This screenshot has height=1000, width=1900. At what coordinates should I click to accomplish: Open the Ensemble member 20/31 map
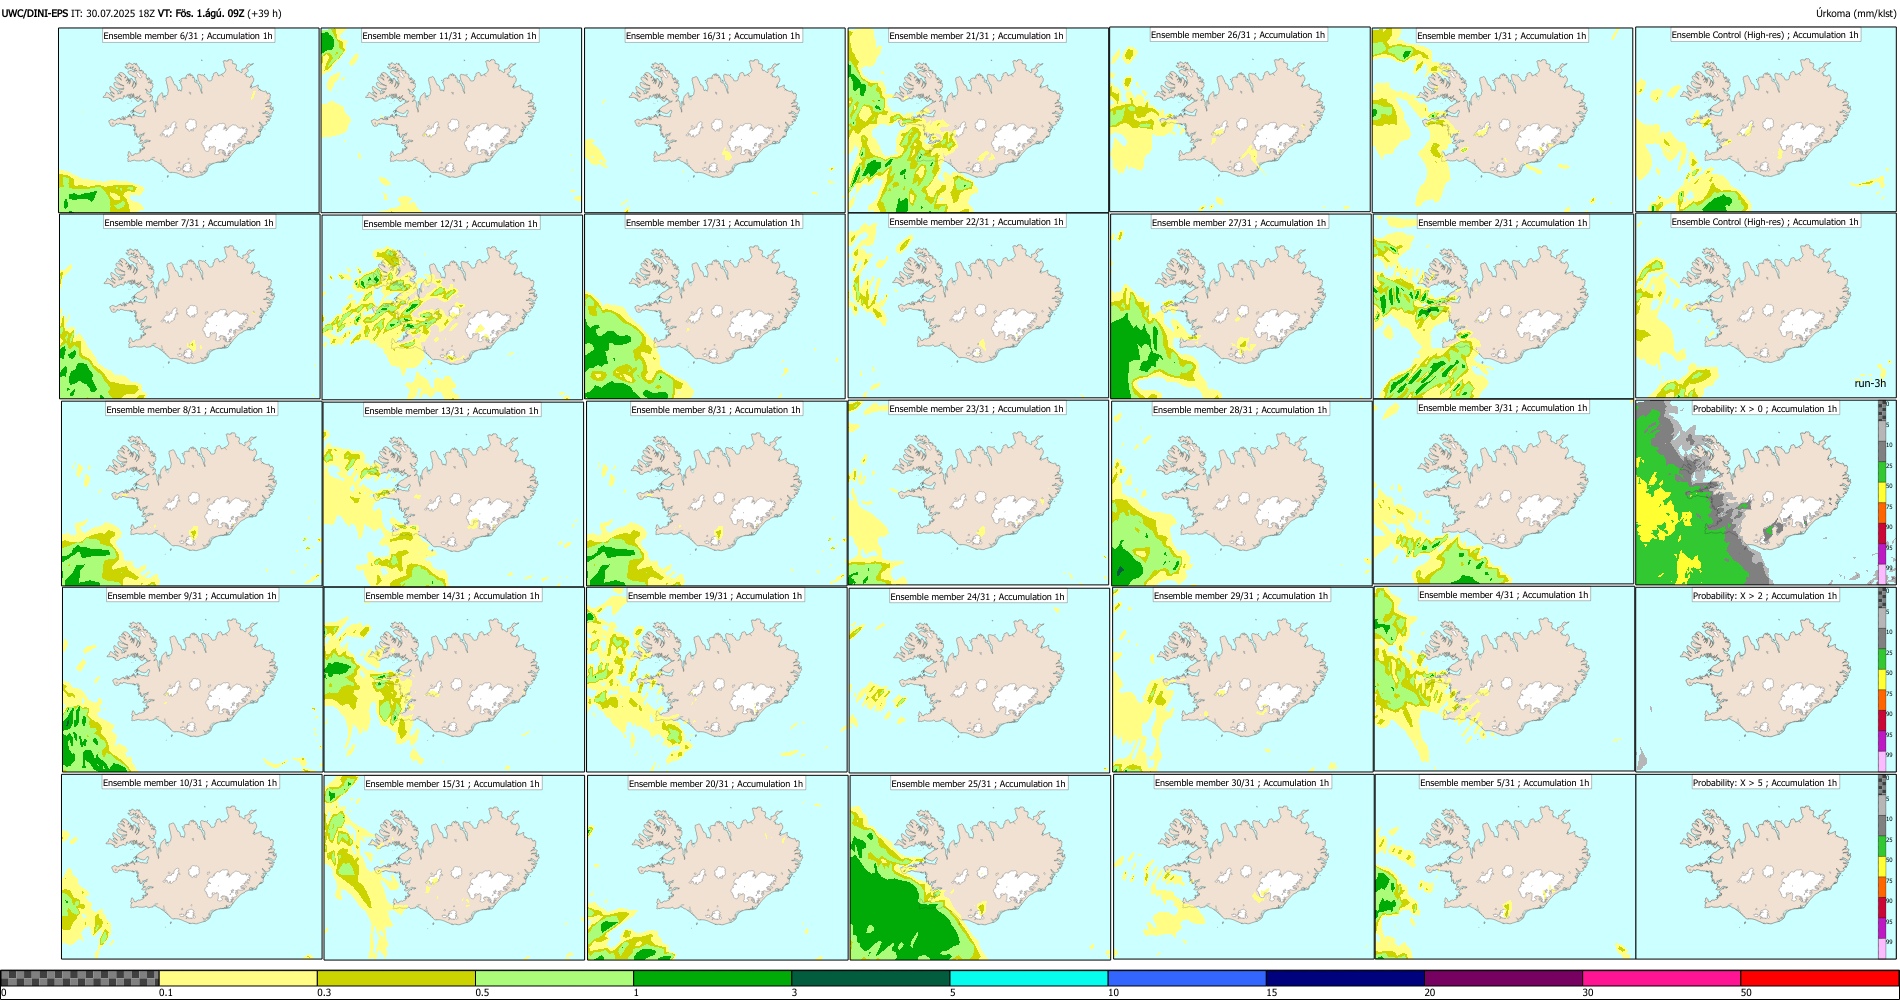(717, 868)
